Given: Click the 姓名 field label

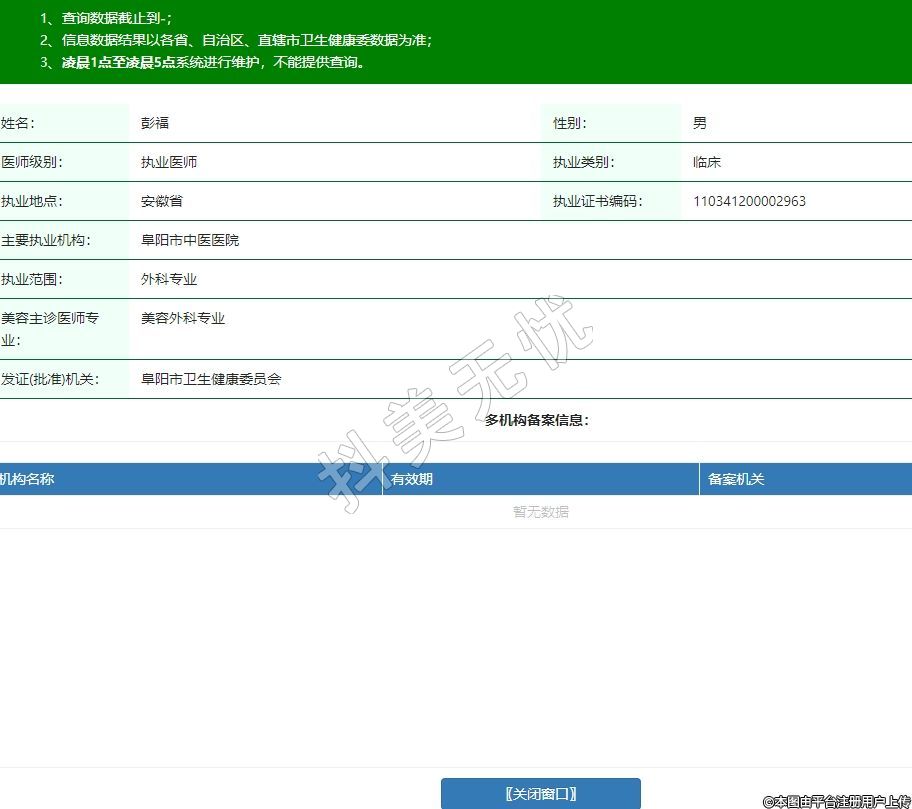Looking at the screenshot, I should click(18, 123).
